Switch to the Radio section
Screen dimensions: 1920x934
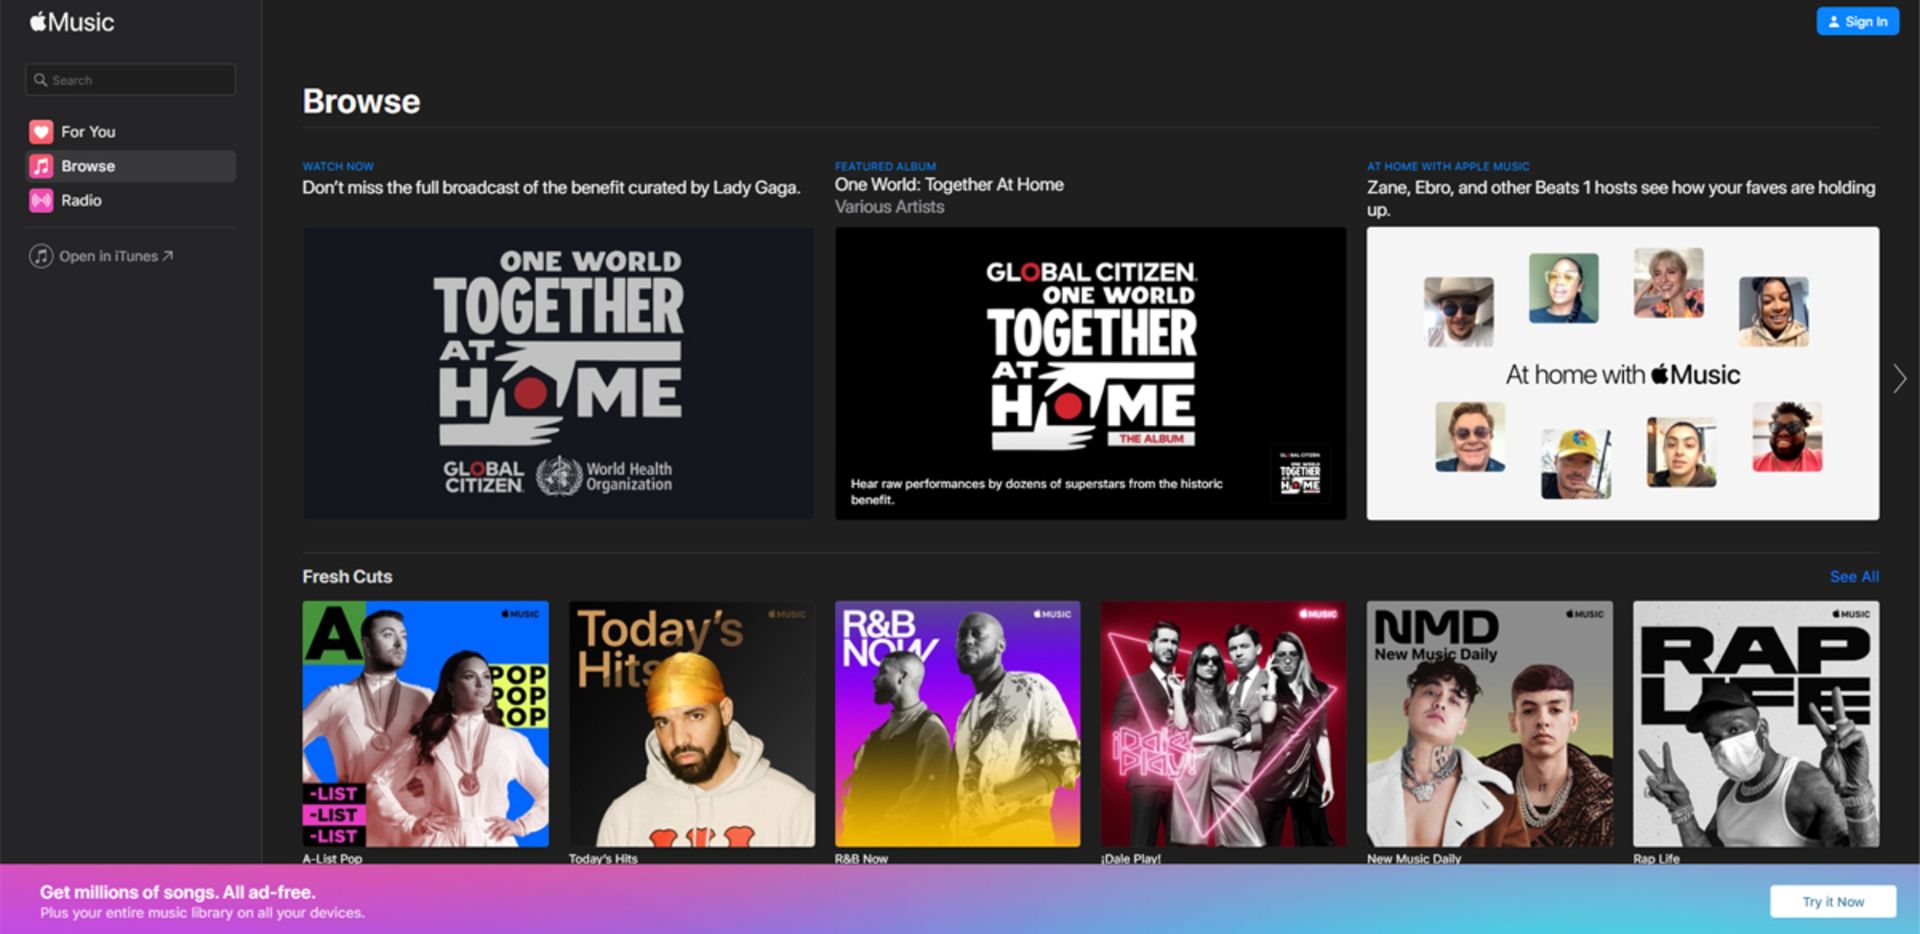[x=80, y=200]
